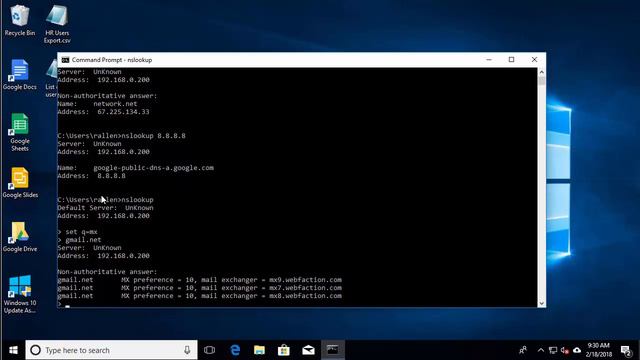Click the Cortana search box
This screenshot has width=640, height=360.
tap(111, 350)
